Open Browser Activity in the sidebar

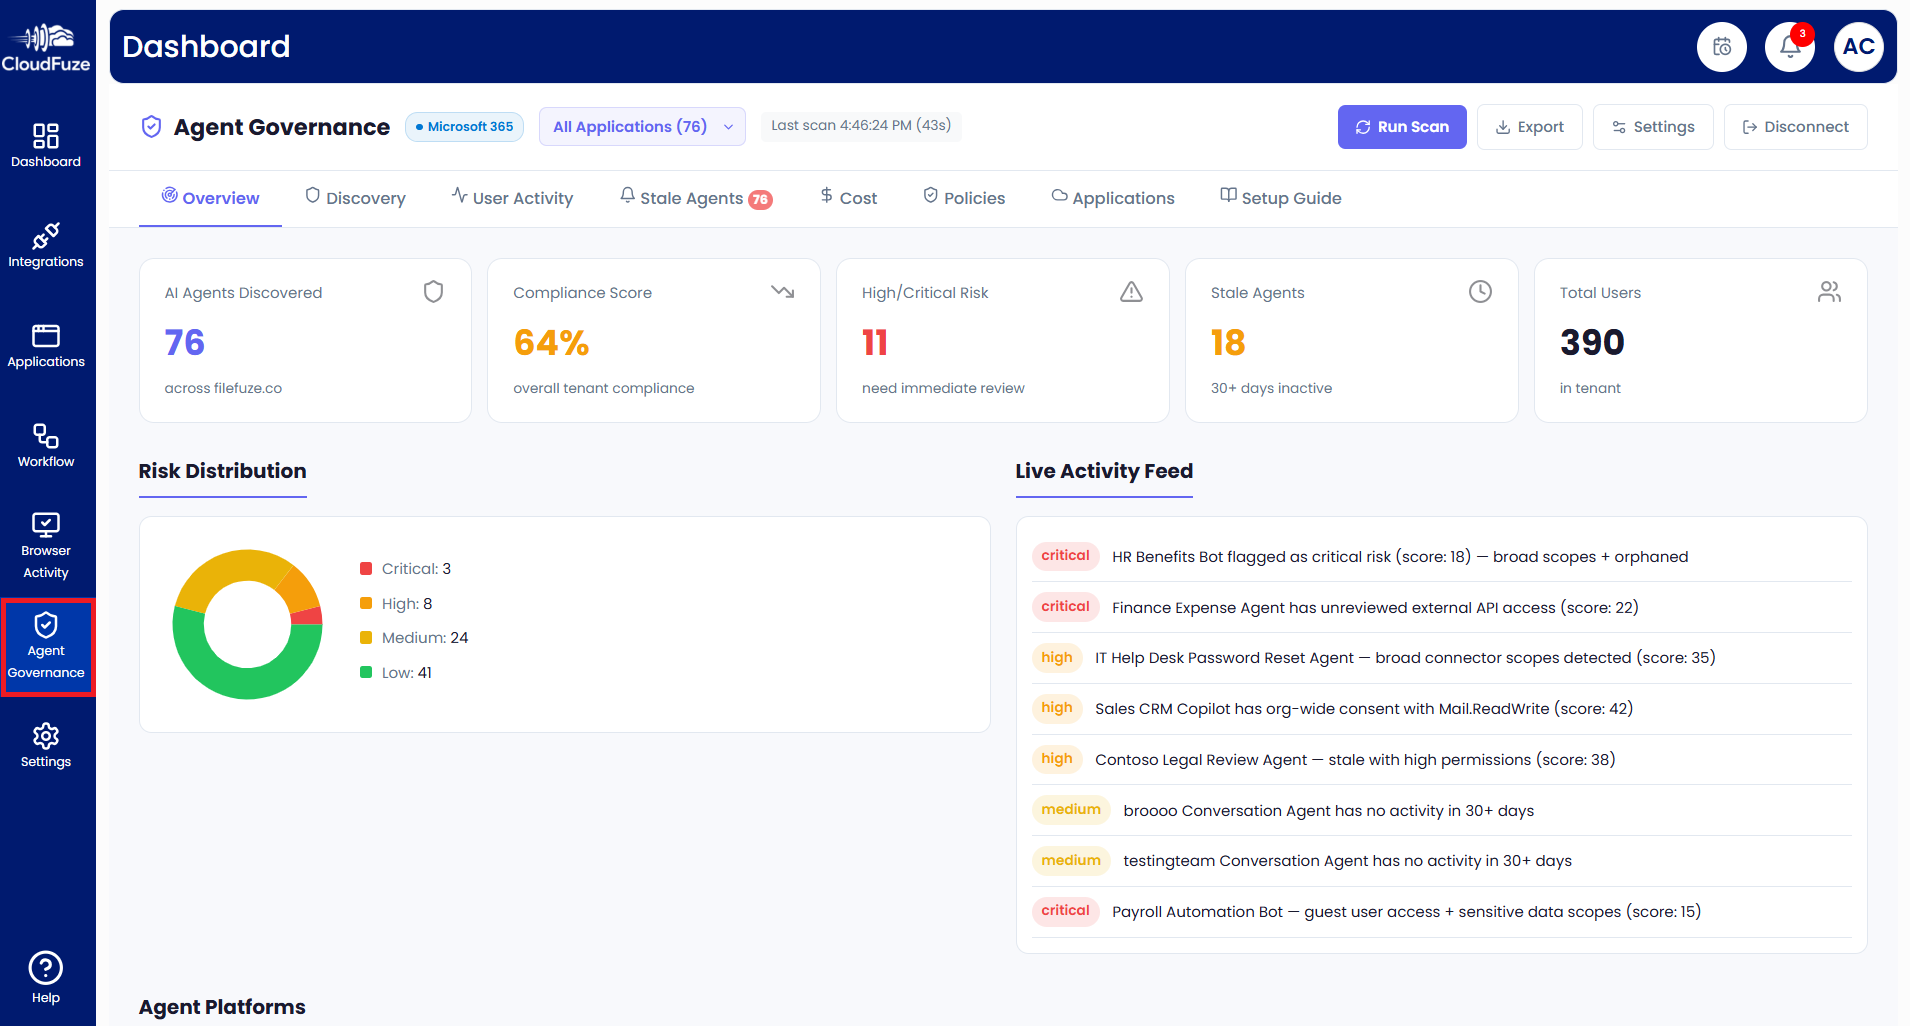46,546
